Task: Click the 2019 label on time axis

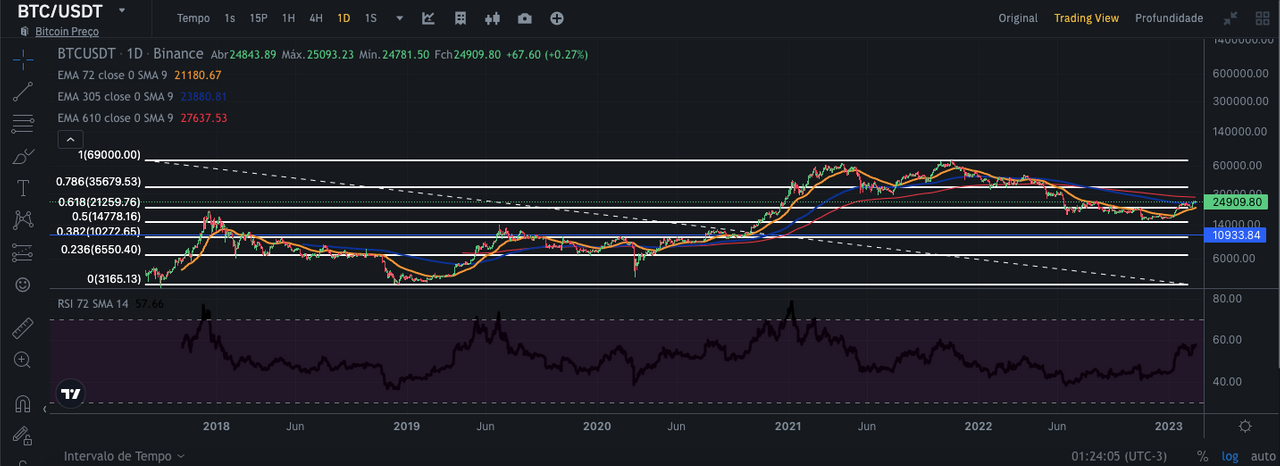Action: pyautogui.click(x=406, y=426)
